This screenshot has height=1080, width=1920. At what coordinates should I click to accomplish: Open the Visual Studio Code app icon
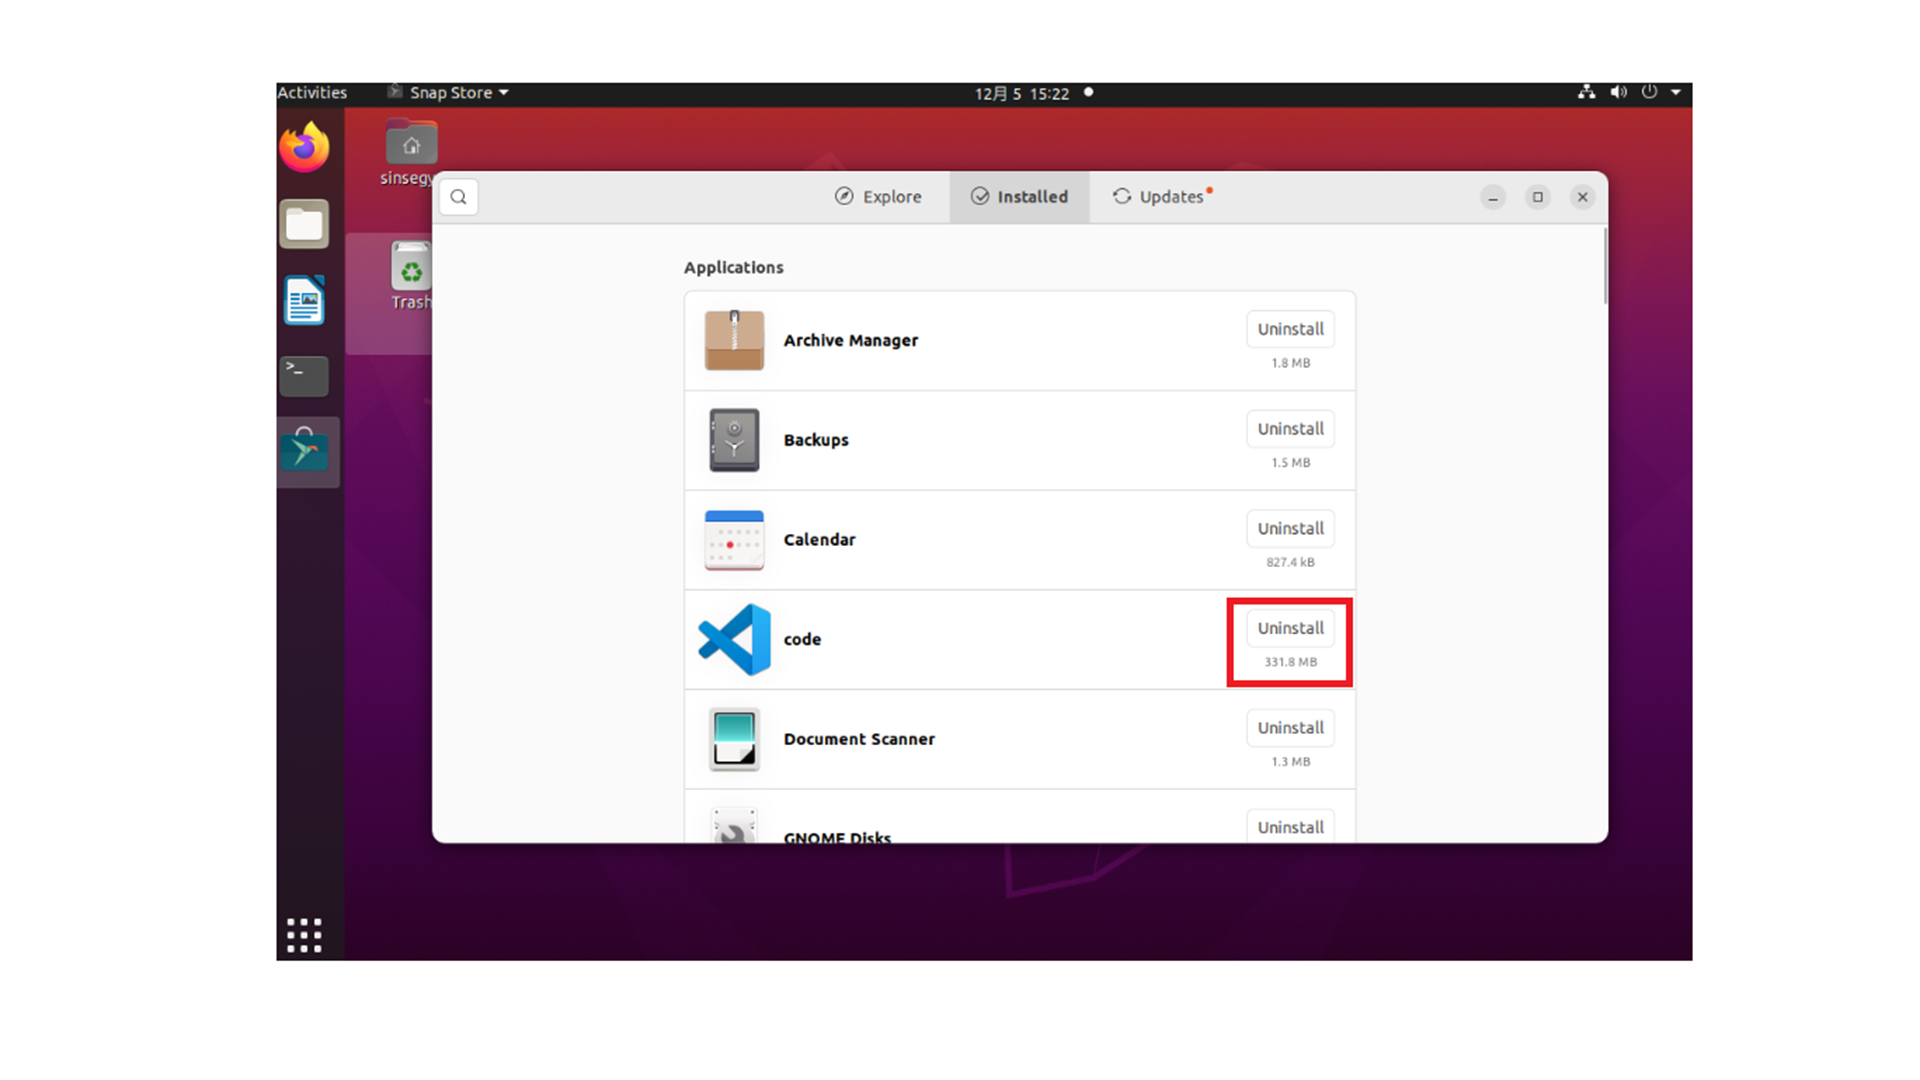pyautogui.click(x=734, y=640)
